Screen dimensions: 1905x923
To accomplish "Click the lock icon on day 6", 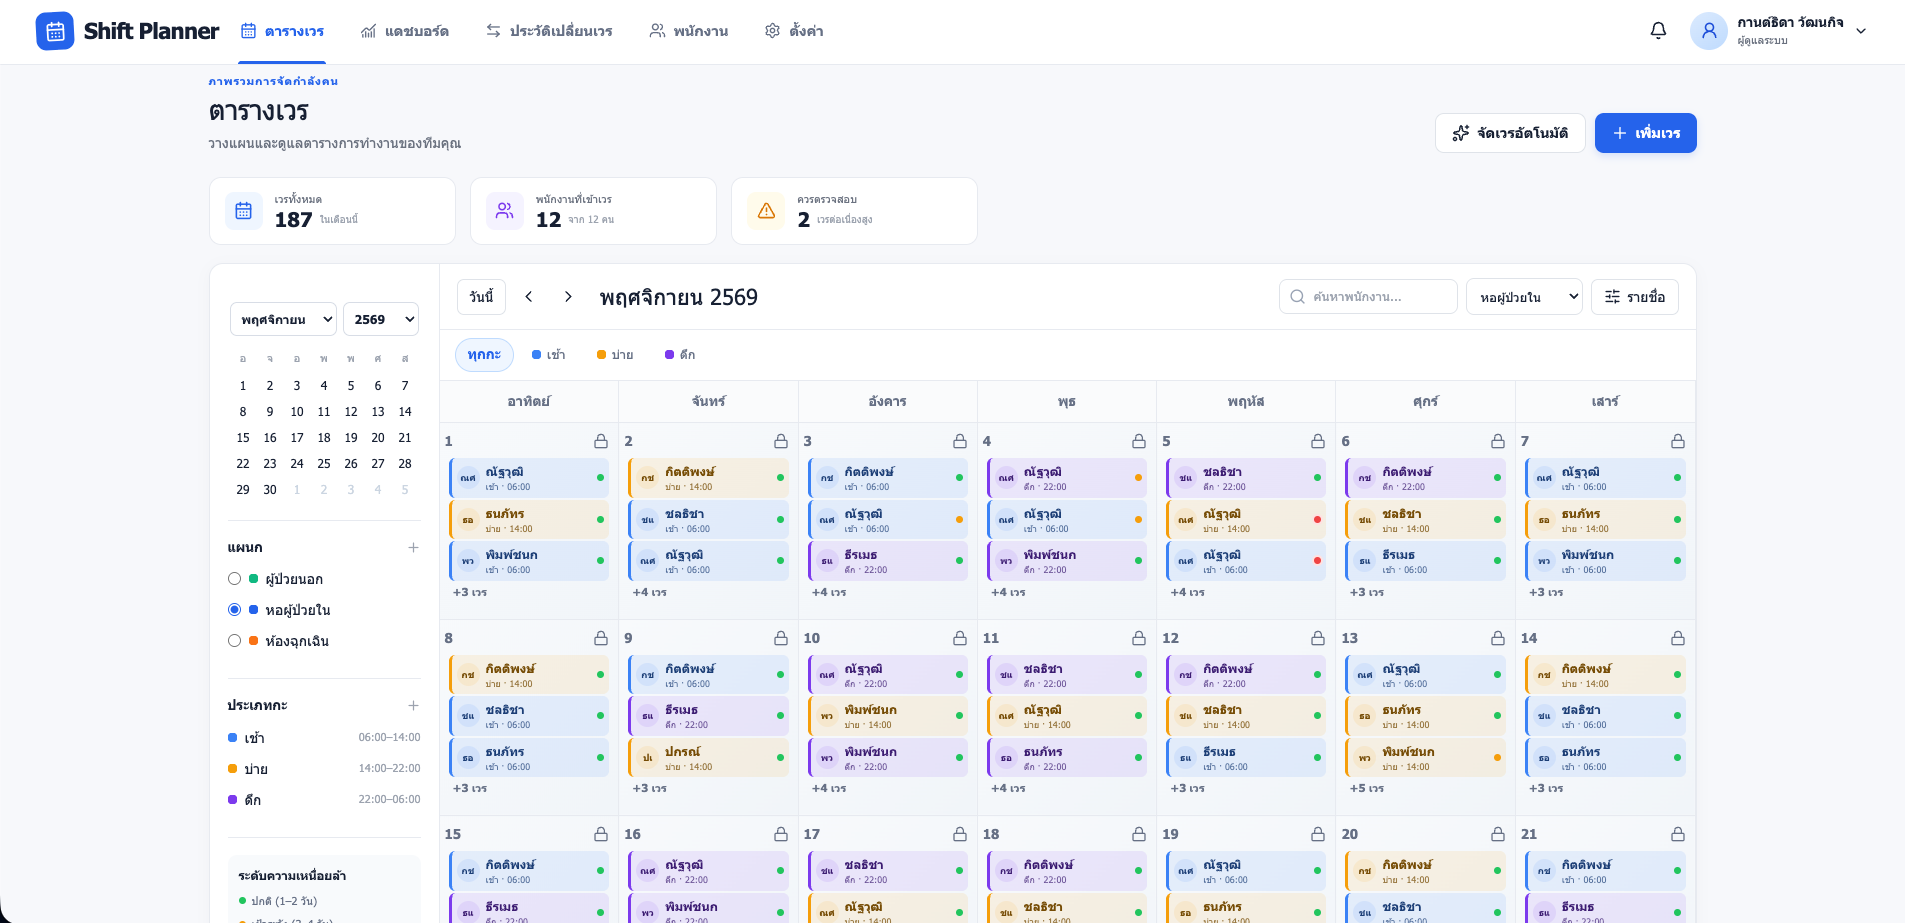I will [x=1498, y=441].
